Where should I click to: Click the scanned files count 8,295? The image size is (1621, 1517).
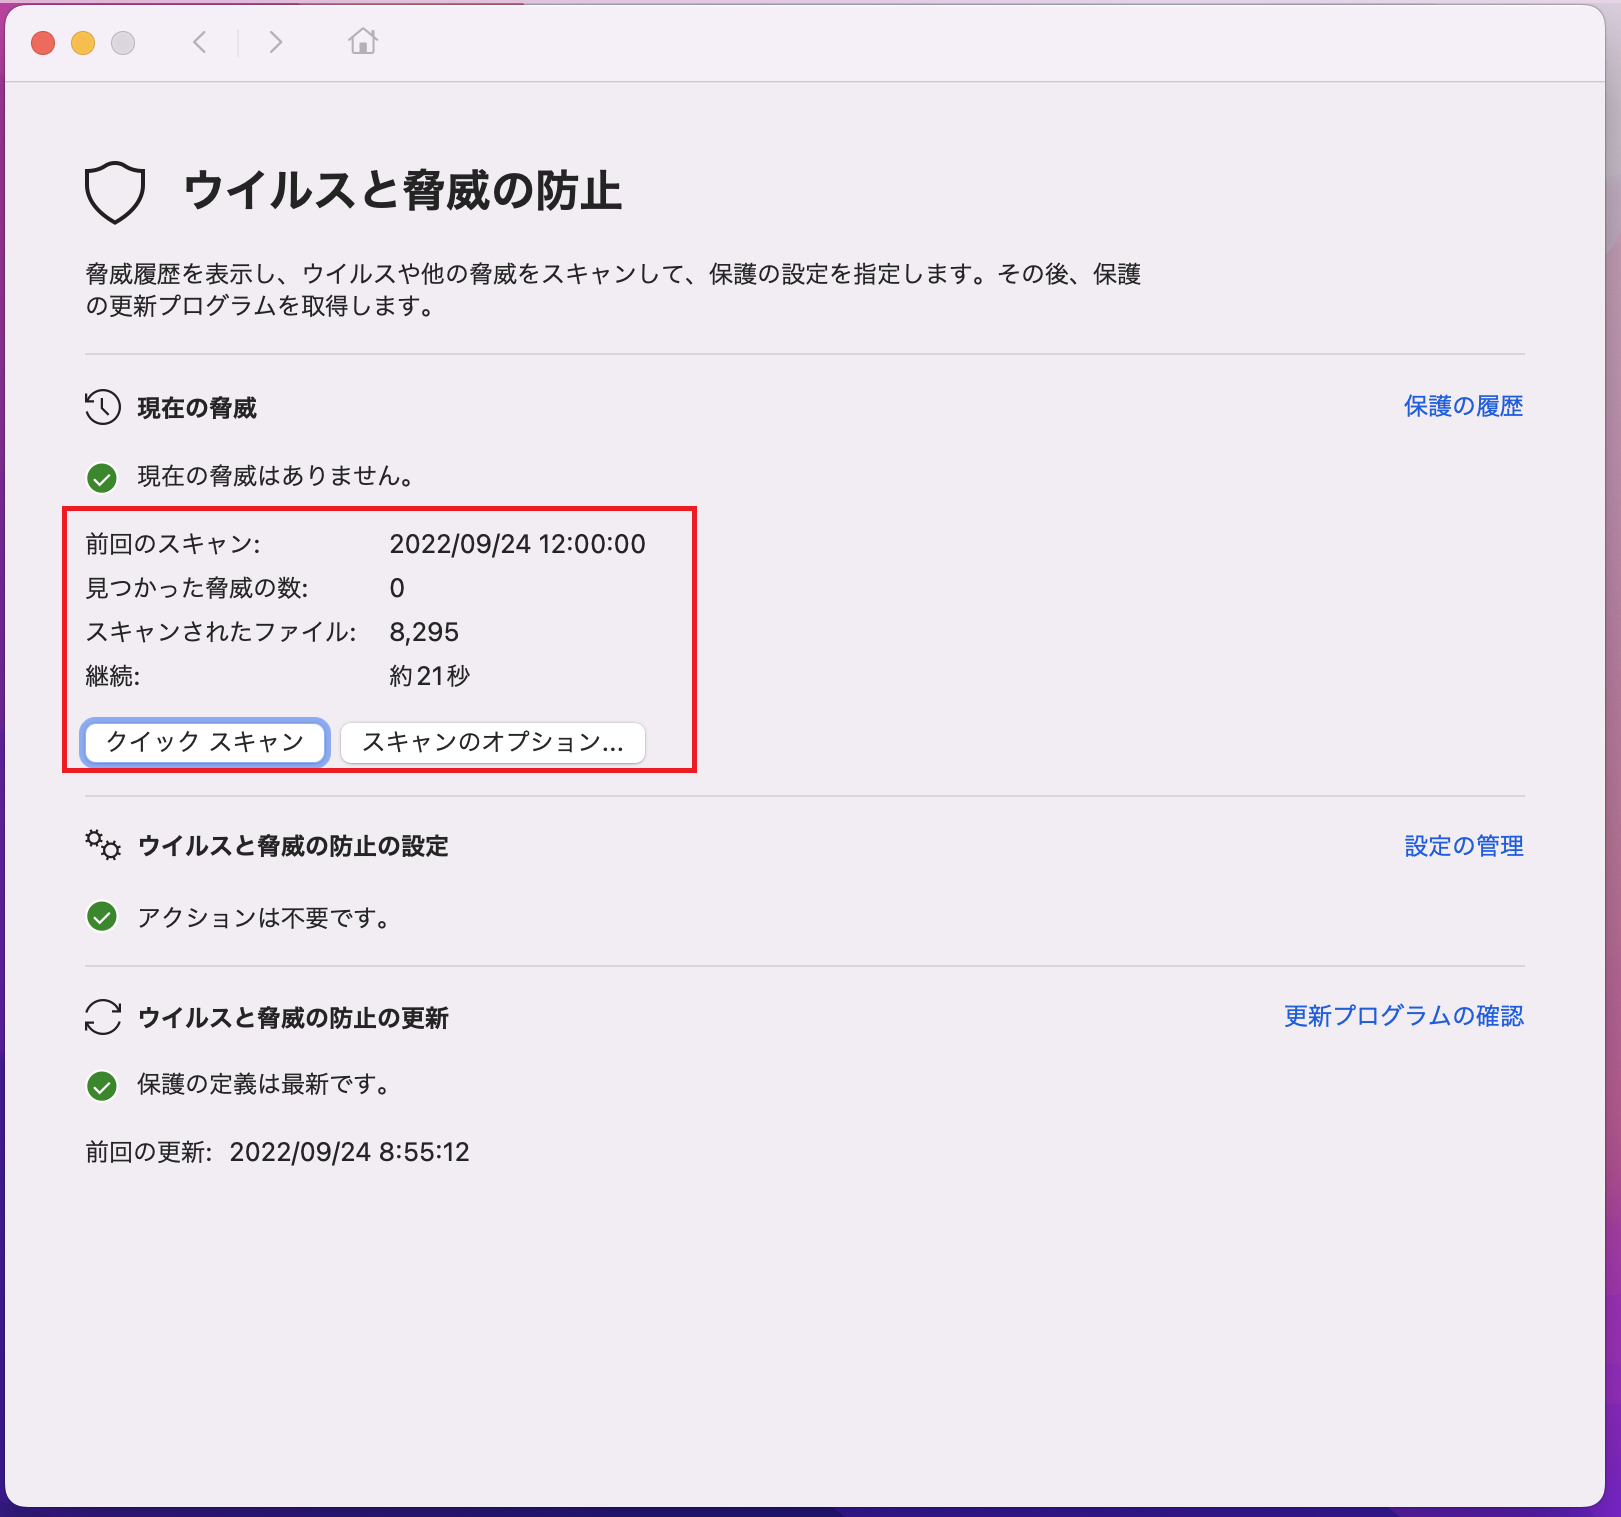424,632
